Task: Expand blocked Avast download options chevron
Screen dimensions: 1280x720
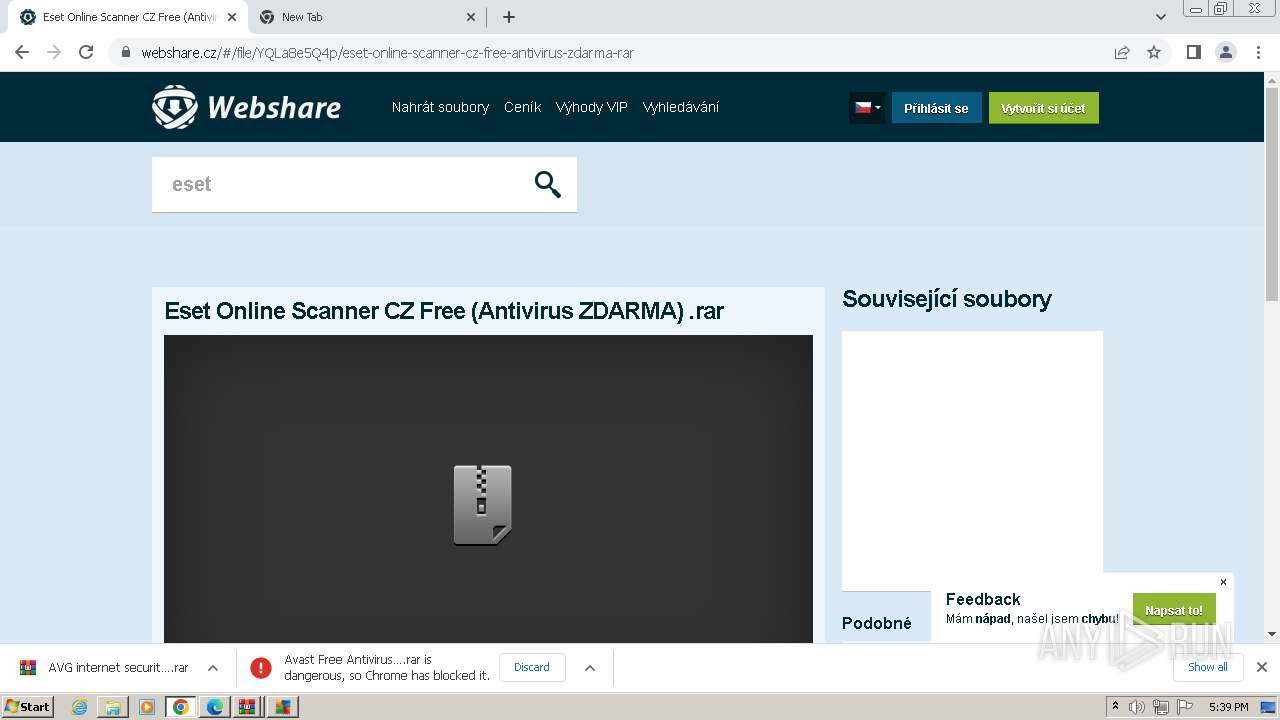Action: (x=590, y=668)
